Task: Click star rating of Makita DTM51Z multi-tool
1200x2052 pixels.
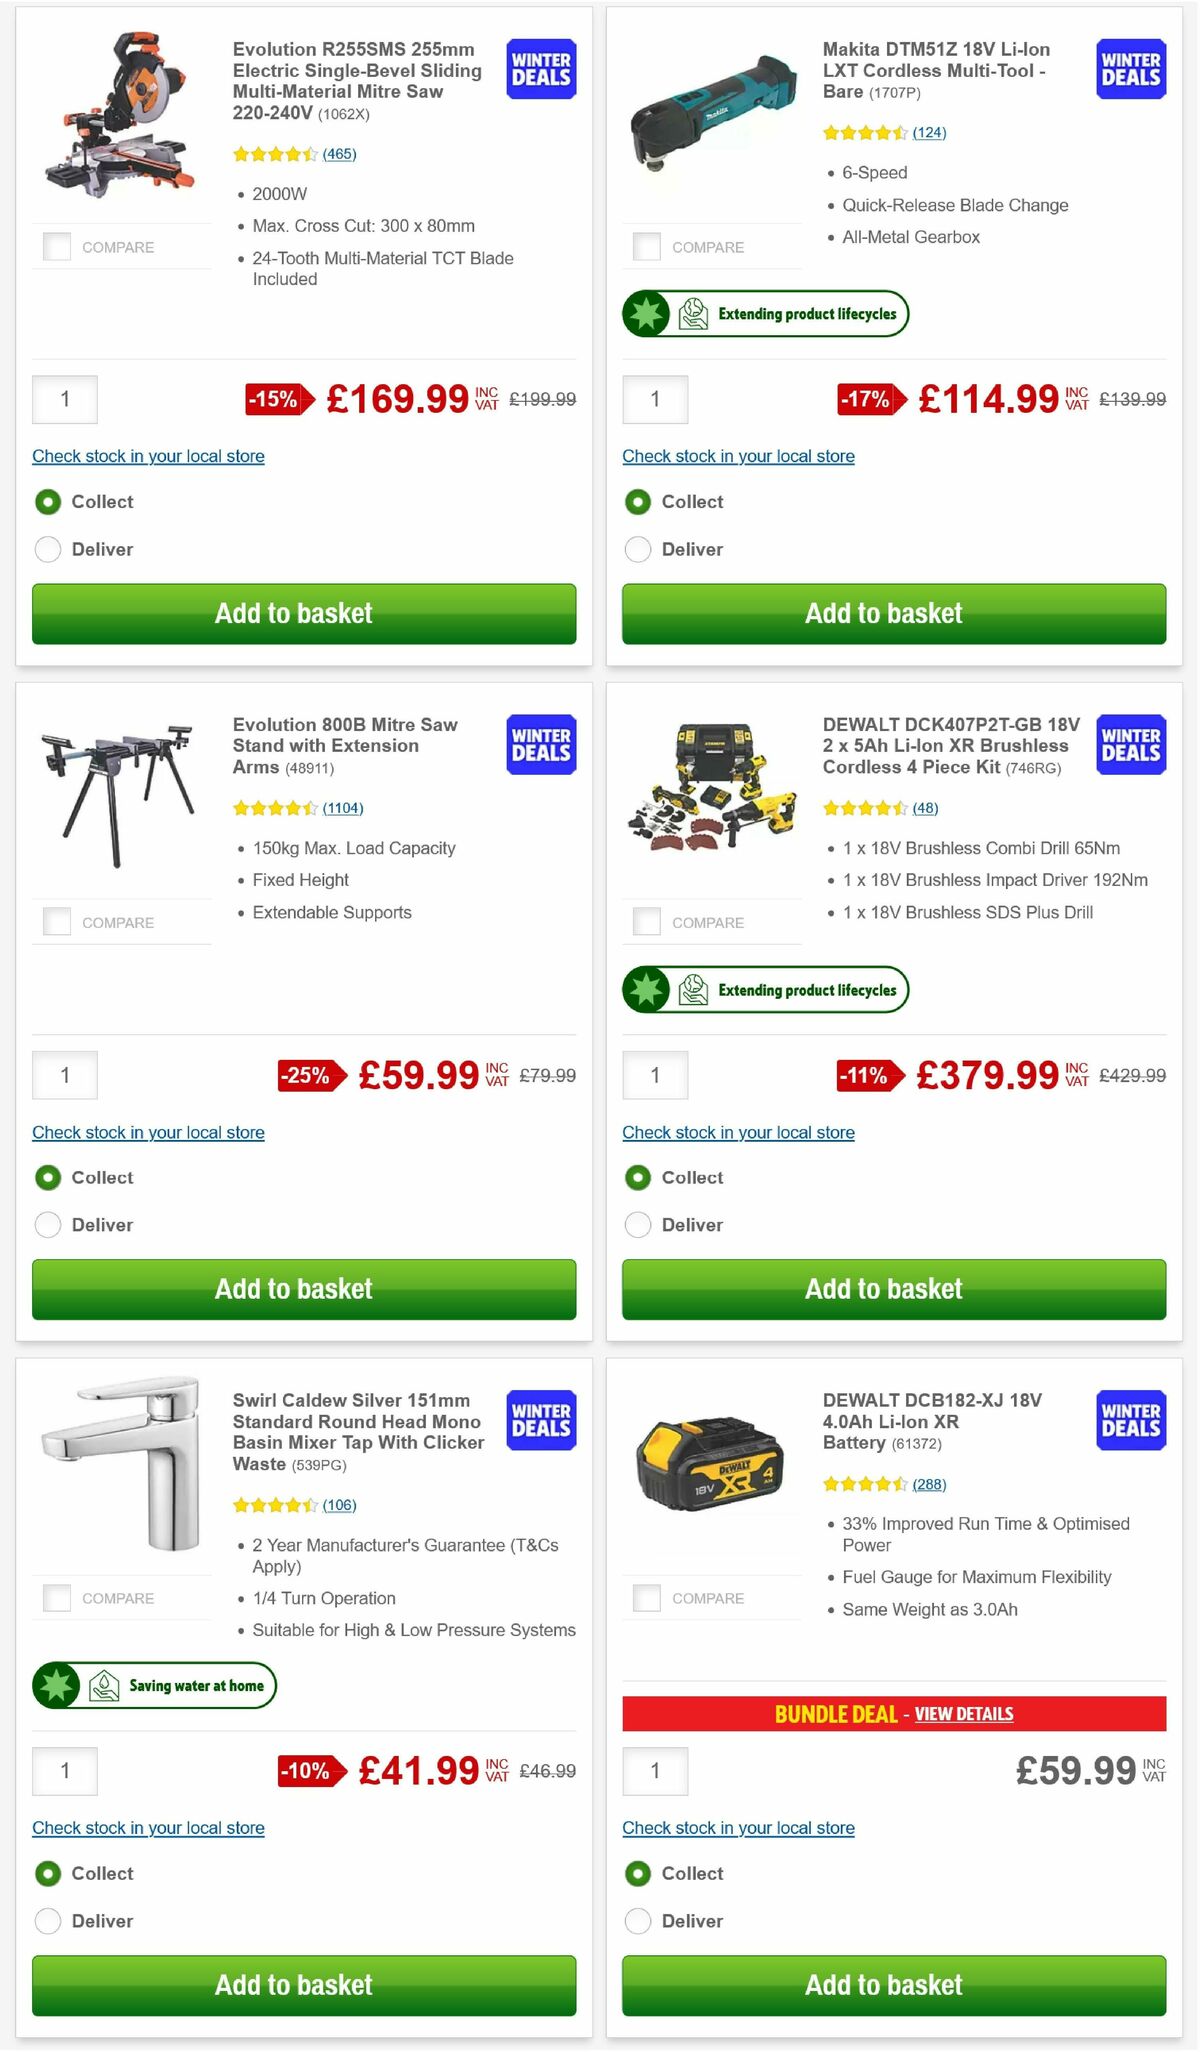Action: coord(866,131)
